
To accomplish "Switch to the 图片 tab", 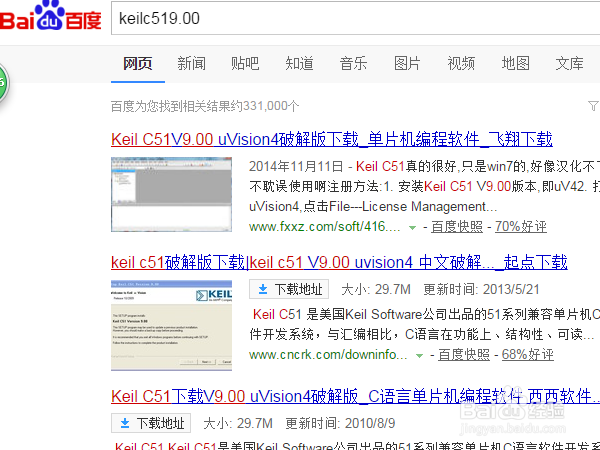I will (407, 64).
